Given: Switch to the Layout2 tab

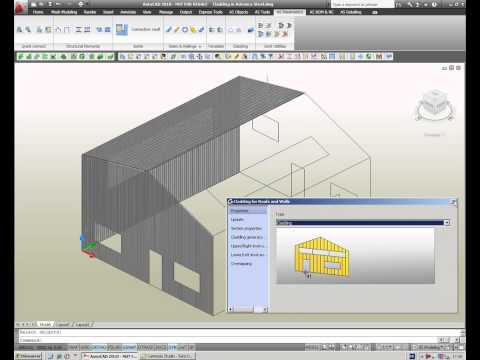Looking at the screenshot, I should pyautogui.click(x=83, y=324).
